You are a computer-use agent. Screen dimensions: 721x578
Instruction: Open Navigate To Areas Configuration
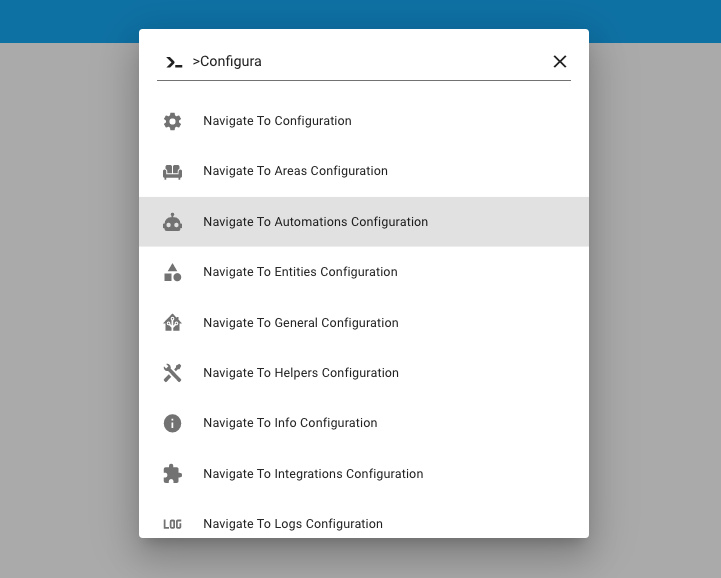295,171
